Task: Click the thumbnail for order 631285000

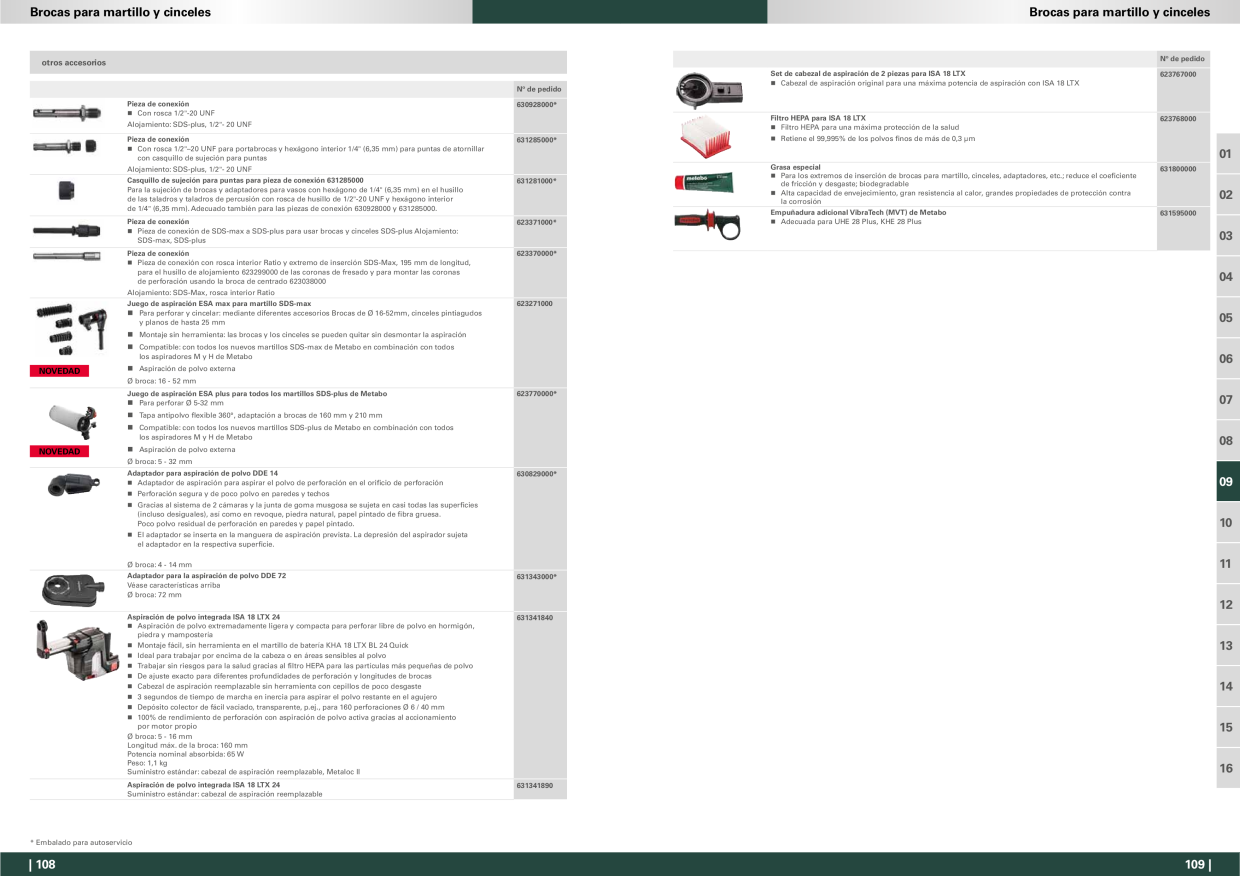Action: point(63,146)
